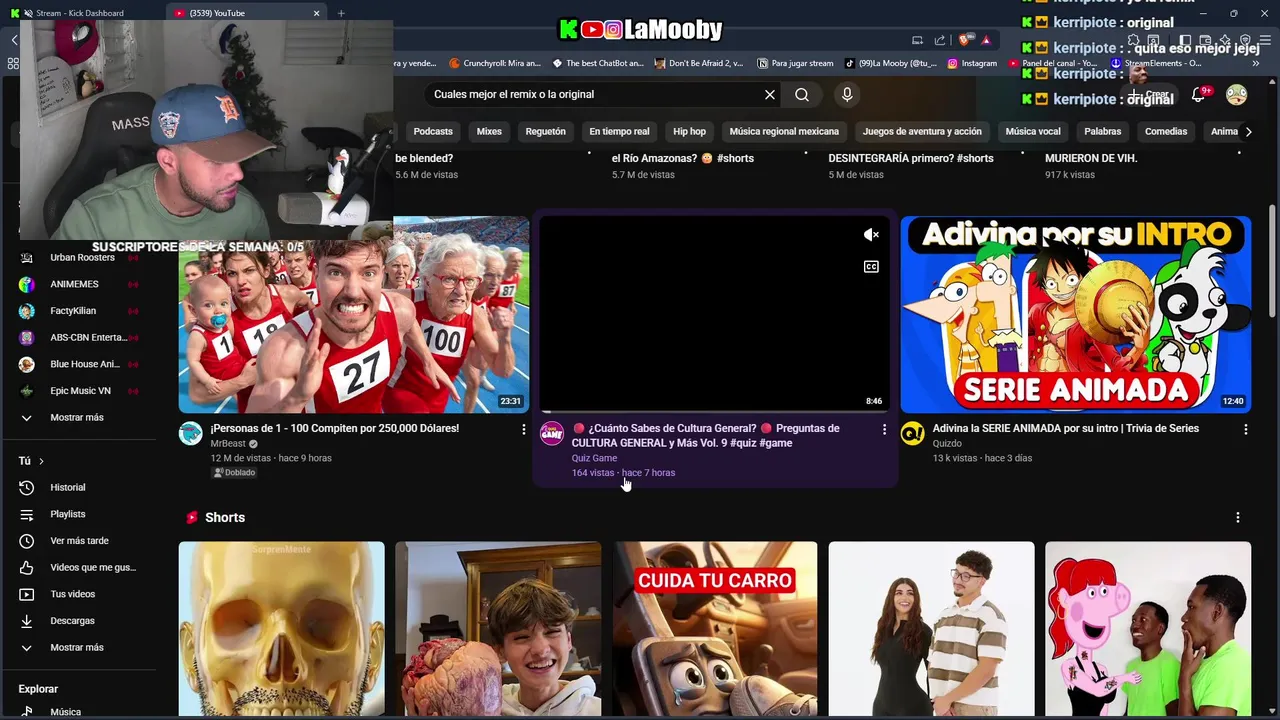
Task: Click the Crear button
Action: (1150, 95)
